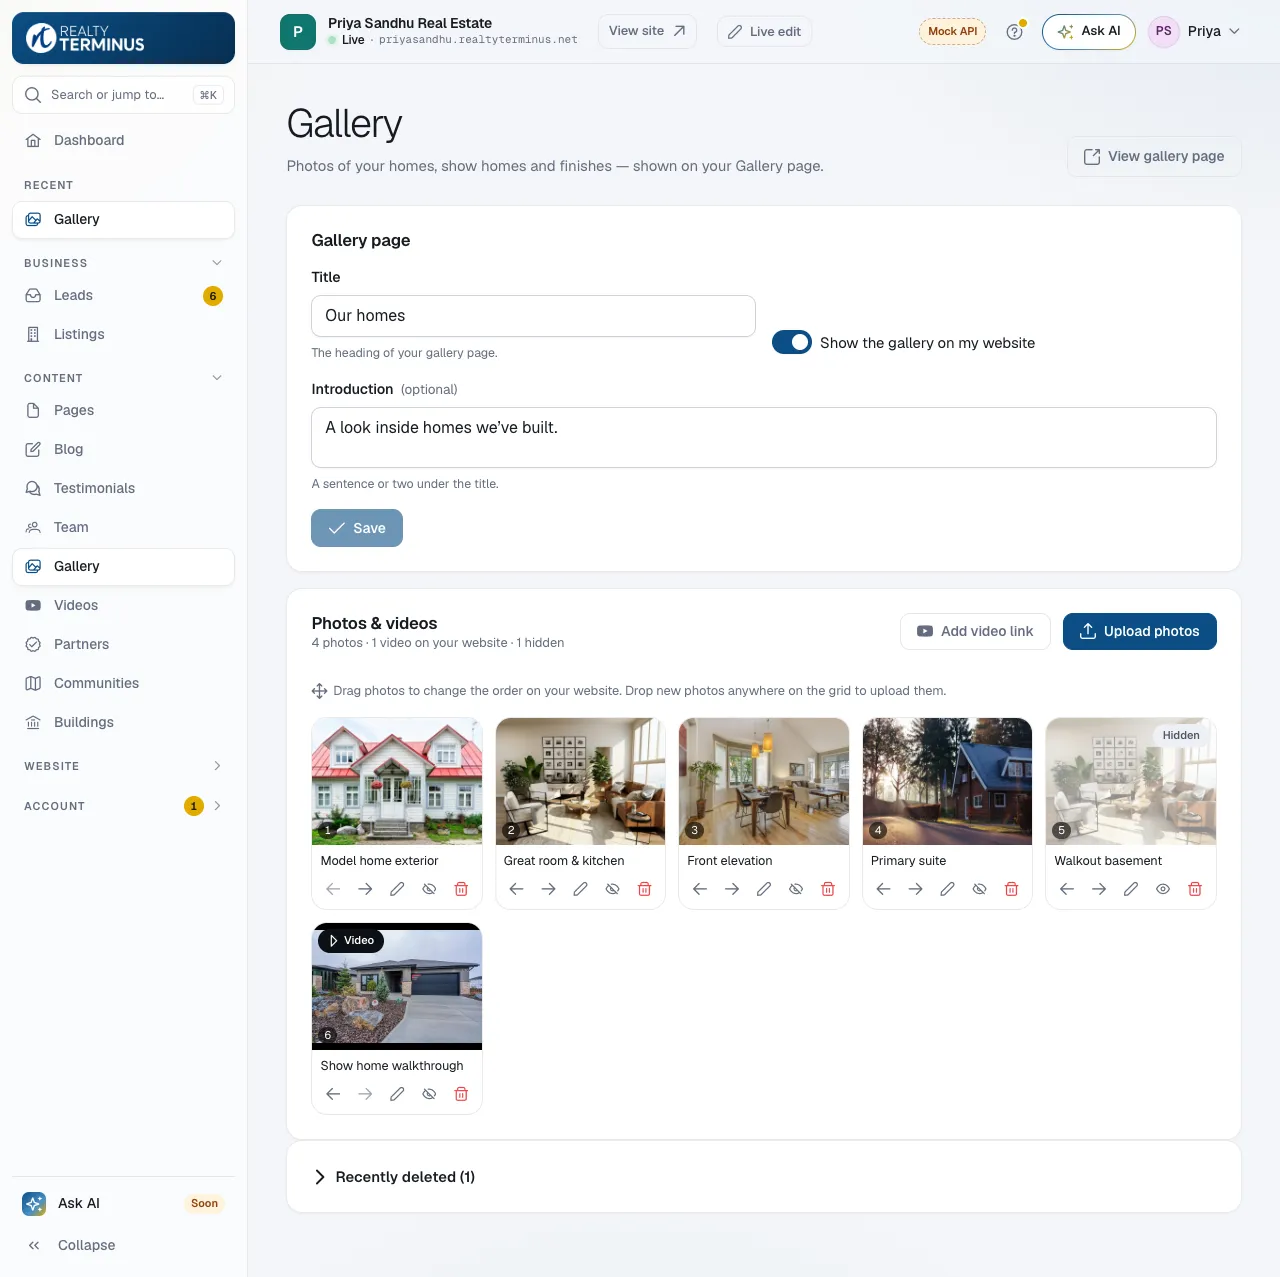The height and width of the screenshot is (1277, 1280).
Task: Click the gallery Title input field
Action: click(533, 316)
